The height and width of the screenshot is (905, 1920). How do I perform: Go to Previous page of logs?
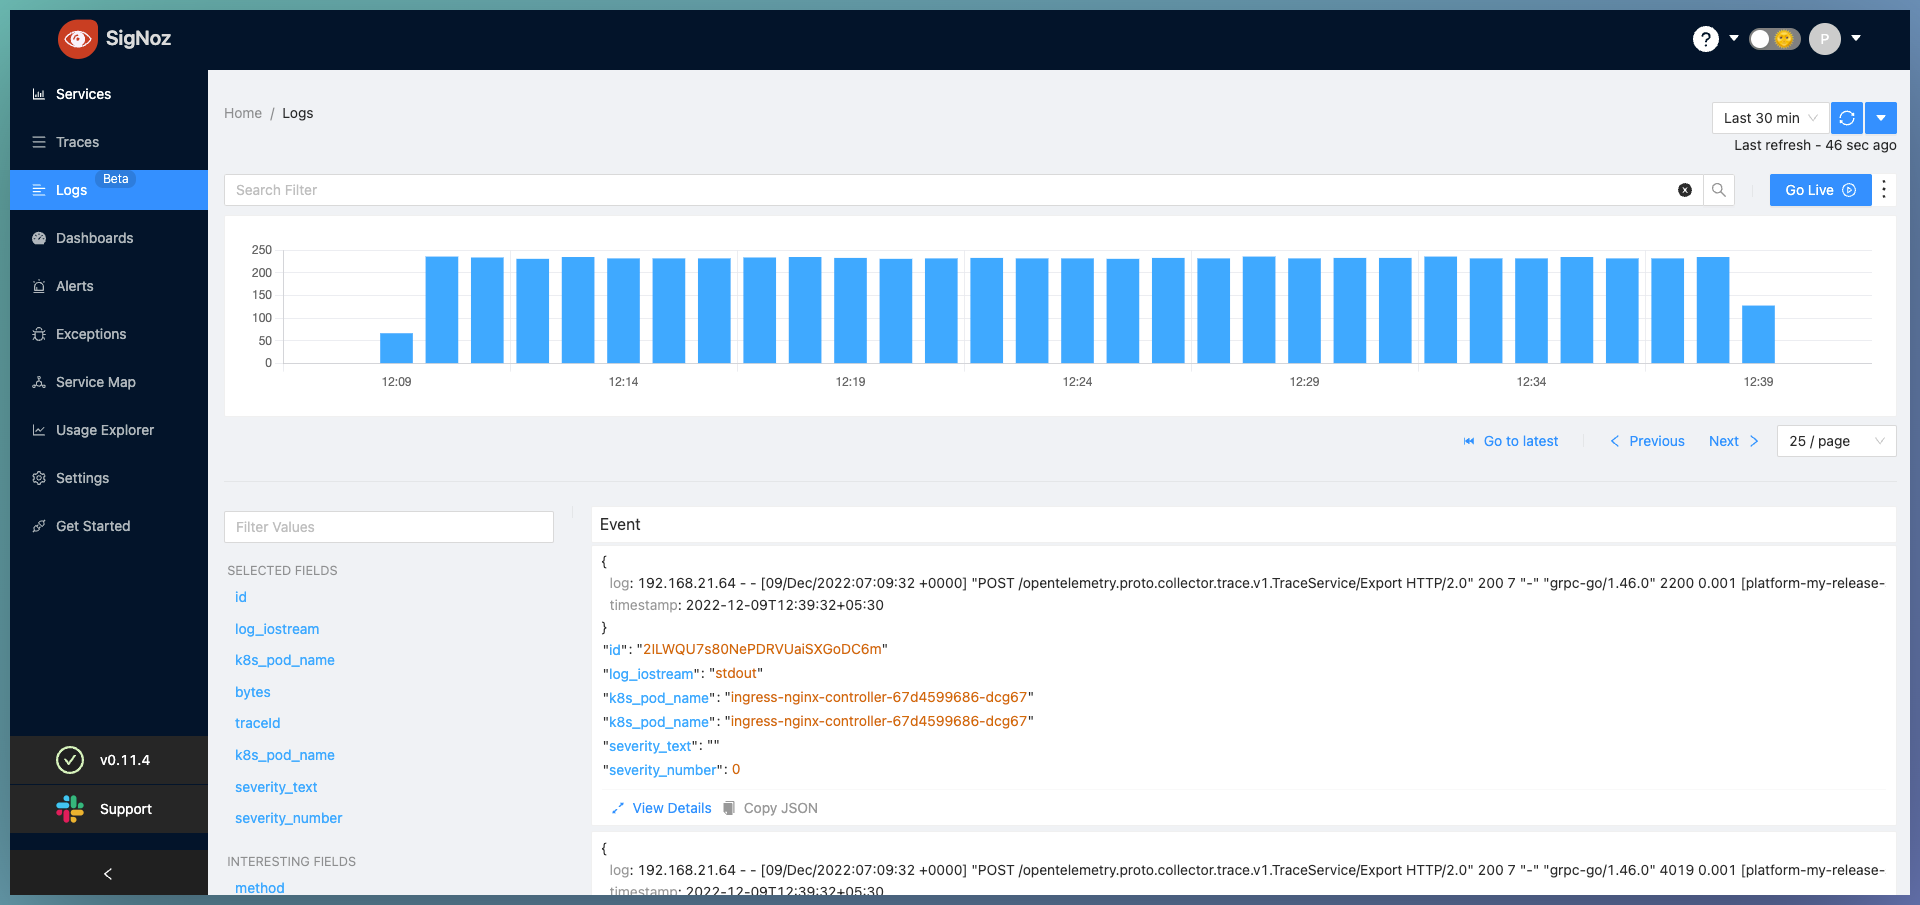click(x=1647, y=441)
